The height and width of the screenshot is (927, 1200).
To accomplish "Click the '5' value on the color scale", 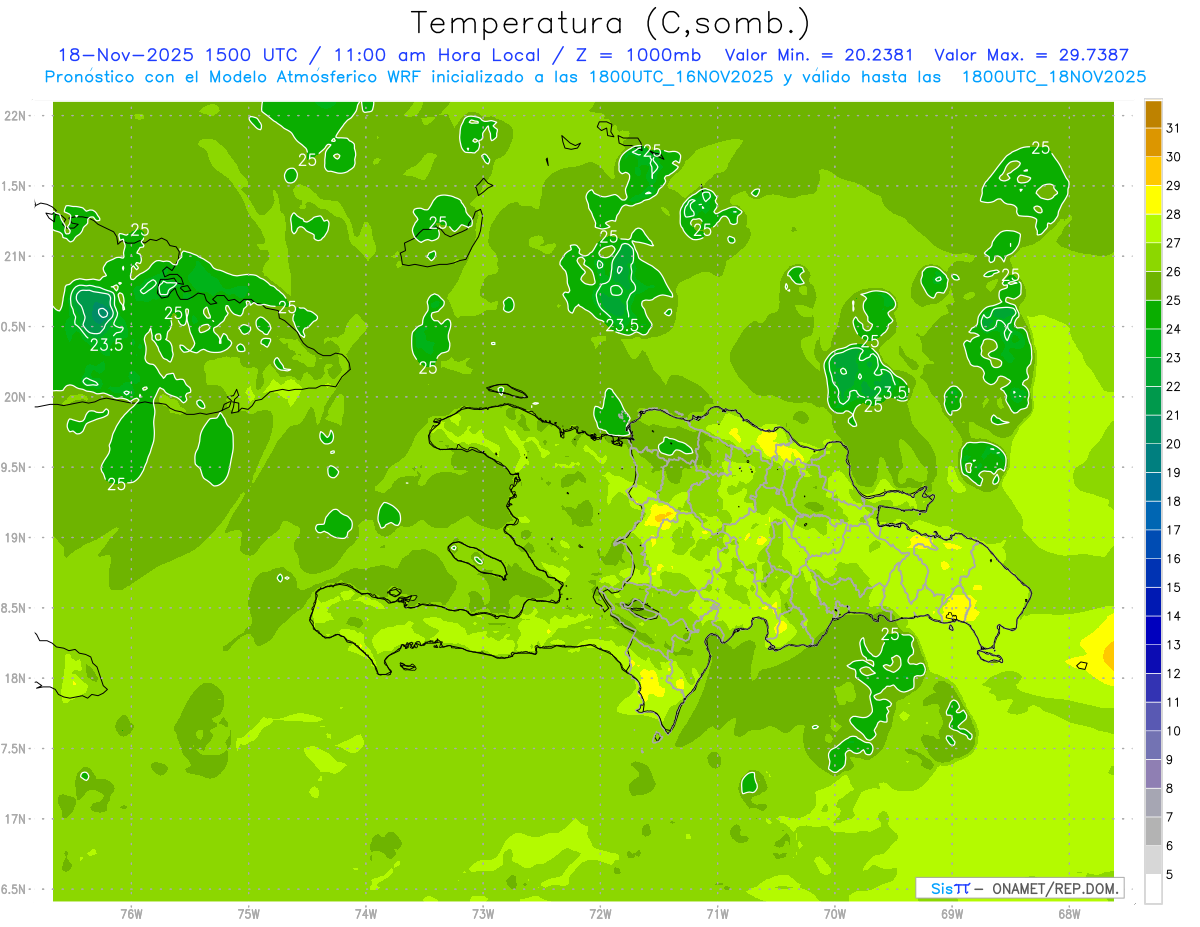I will (x=1170, y=875).
